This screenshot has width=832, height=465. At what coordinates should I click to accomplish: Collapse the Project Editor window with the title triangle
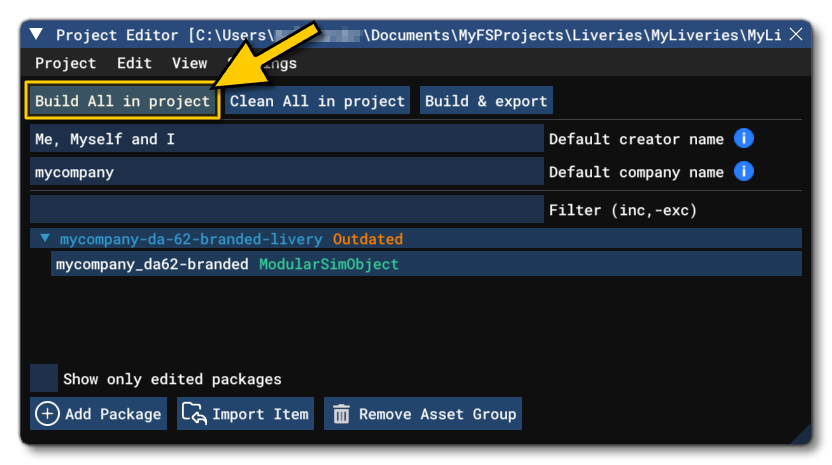click(x=37, y=35)
